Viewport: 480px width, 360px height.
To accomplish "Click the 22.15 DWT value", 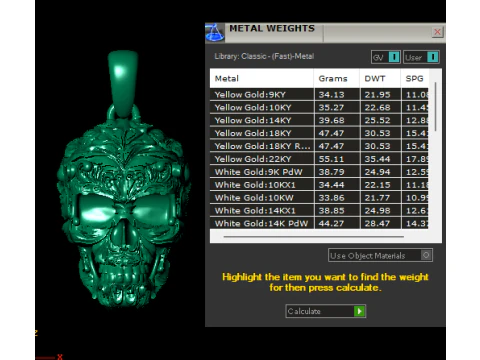I will click(x=377, y=185).
